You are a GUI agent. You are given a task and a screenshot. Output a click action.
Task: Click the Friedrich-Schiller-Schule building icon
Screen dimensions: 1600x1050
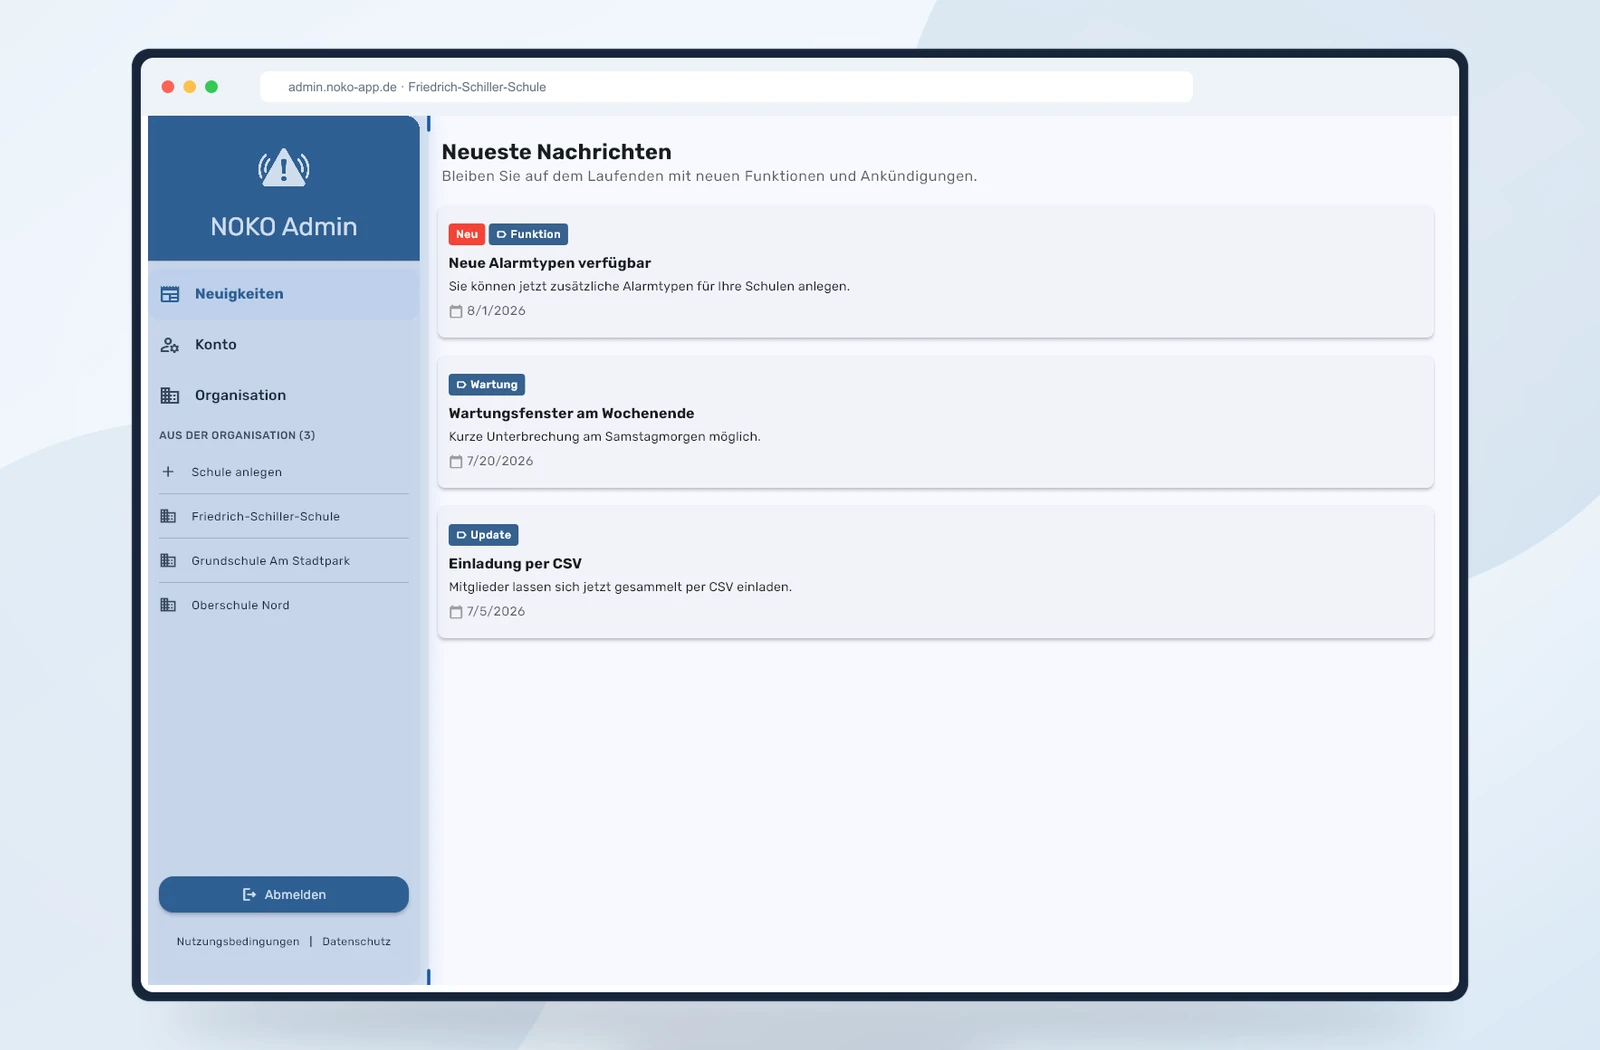168,516
